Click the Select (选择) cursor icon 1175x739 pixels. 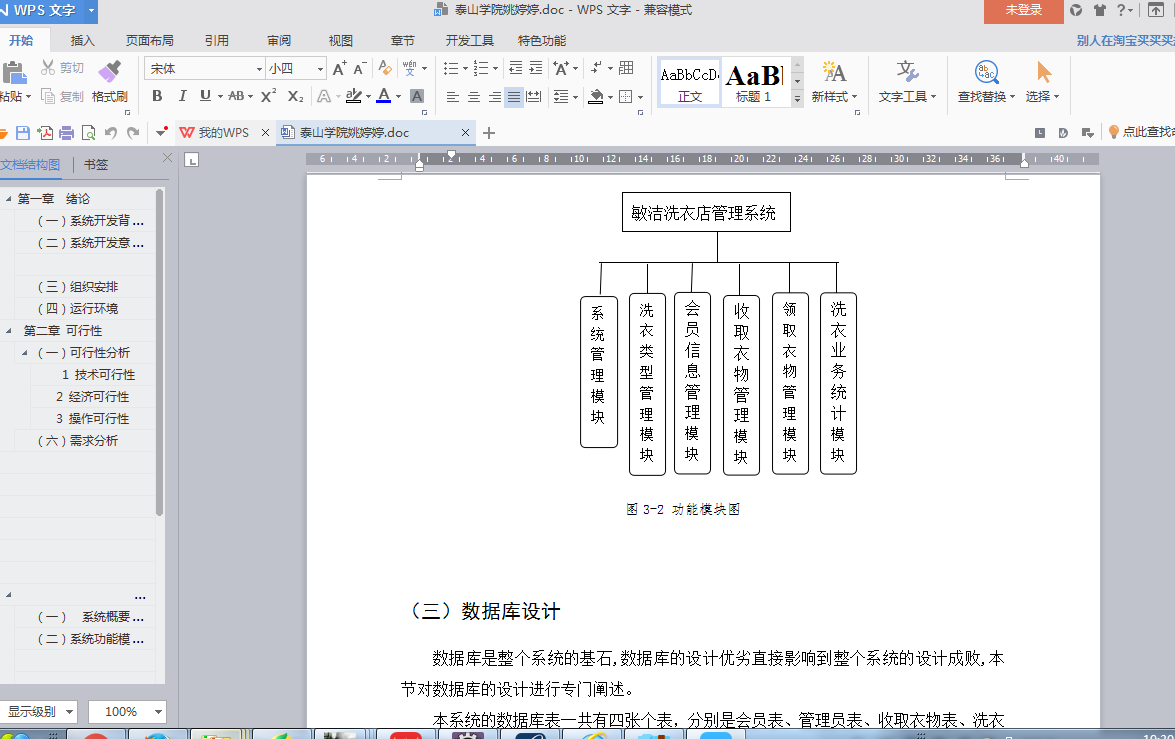coord(1043,72)
